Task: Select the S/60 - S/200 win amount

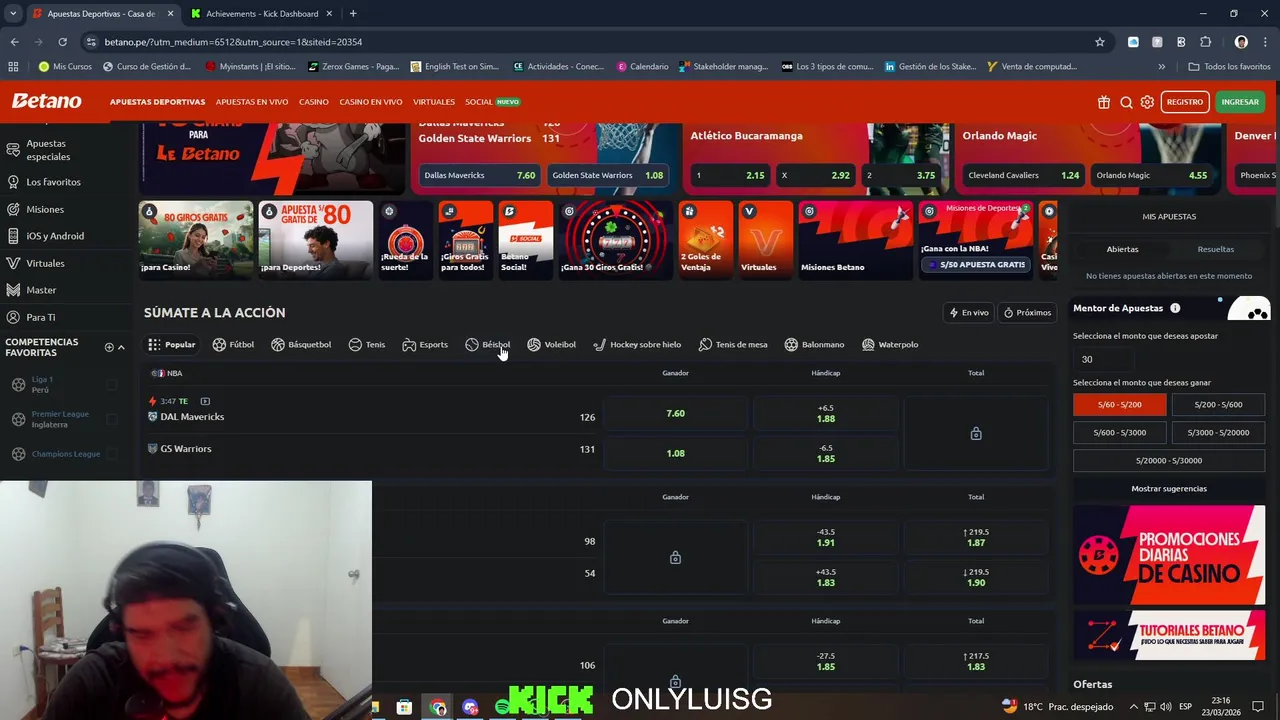Action: (1119, 404)
